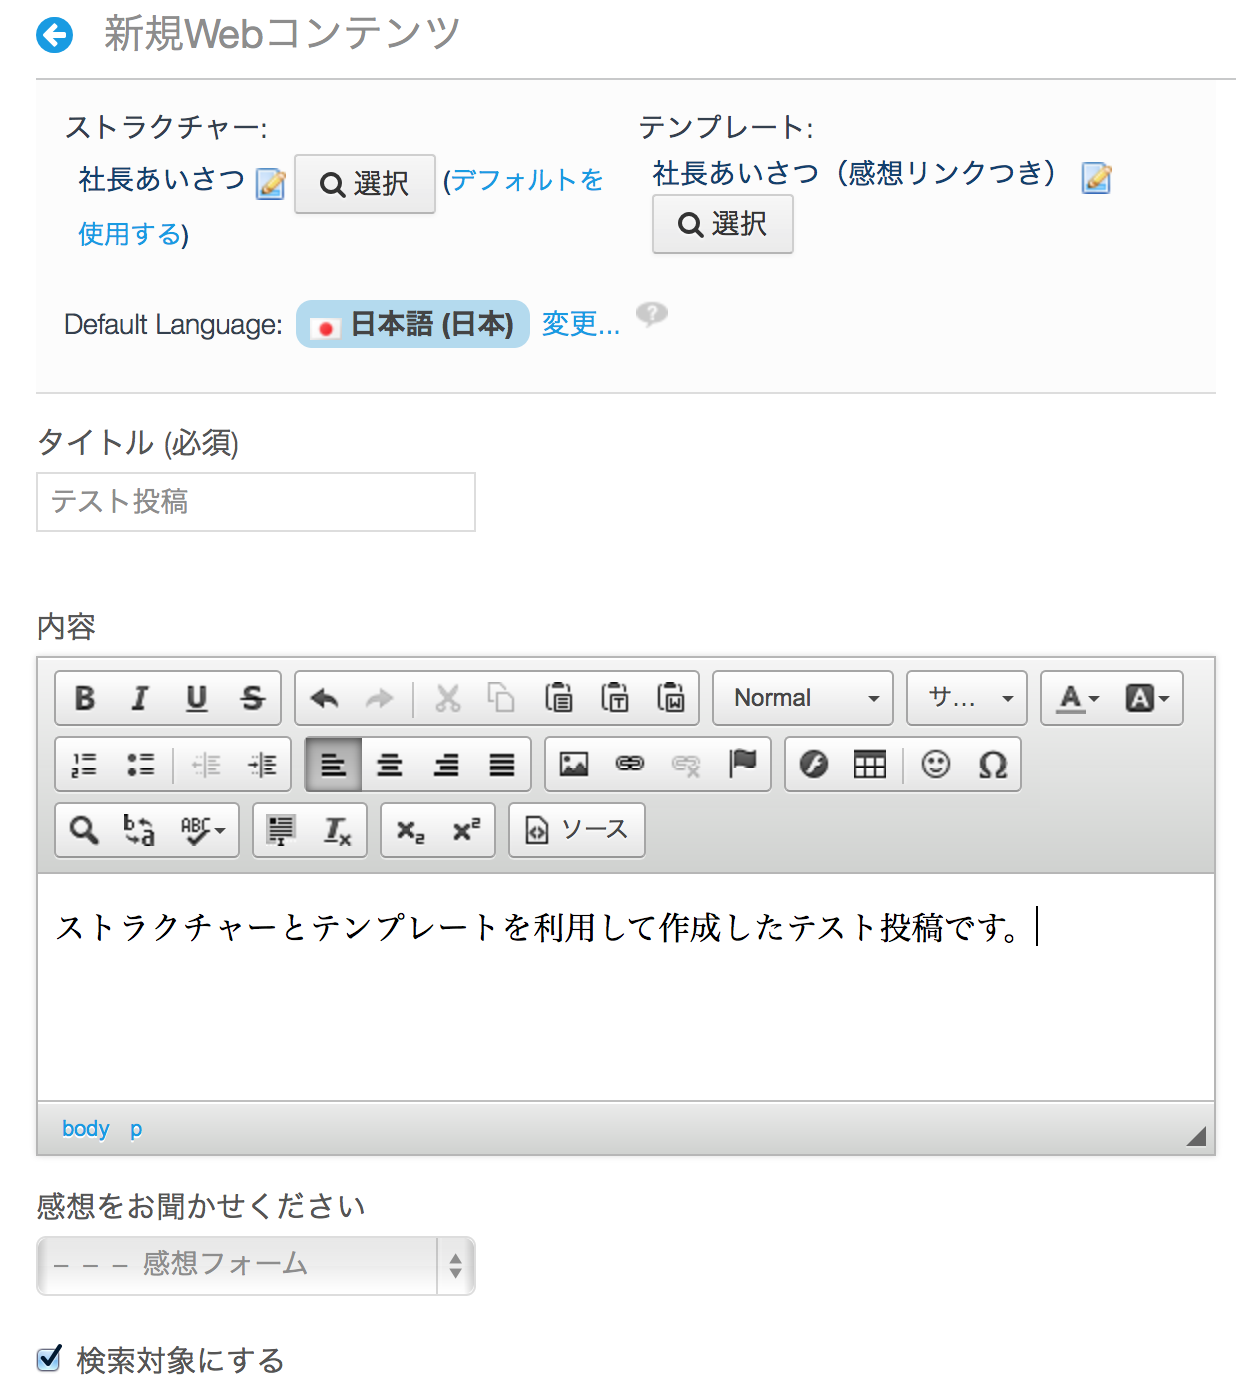Open the background color dropdown
Screen dimensions: 1236x1384
(1146, 698)
